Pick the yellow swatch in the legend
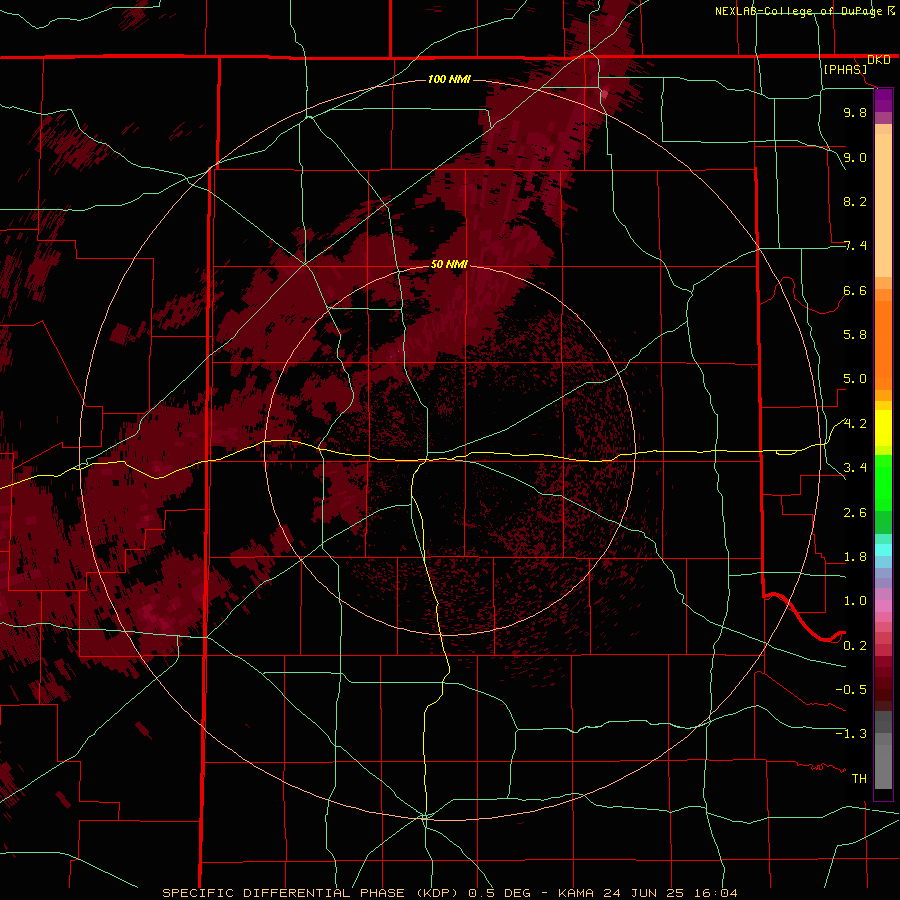 [x=883, y=428]
